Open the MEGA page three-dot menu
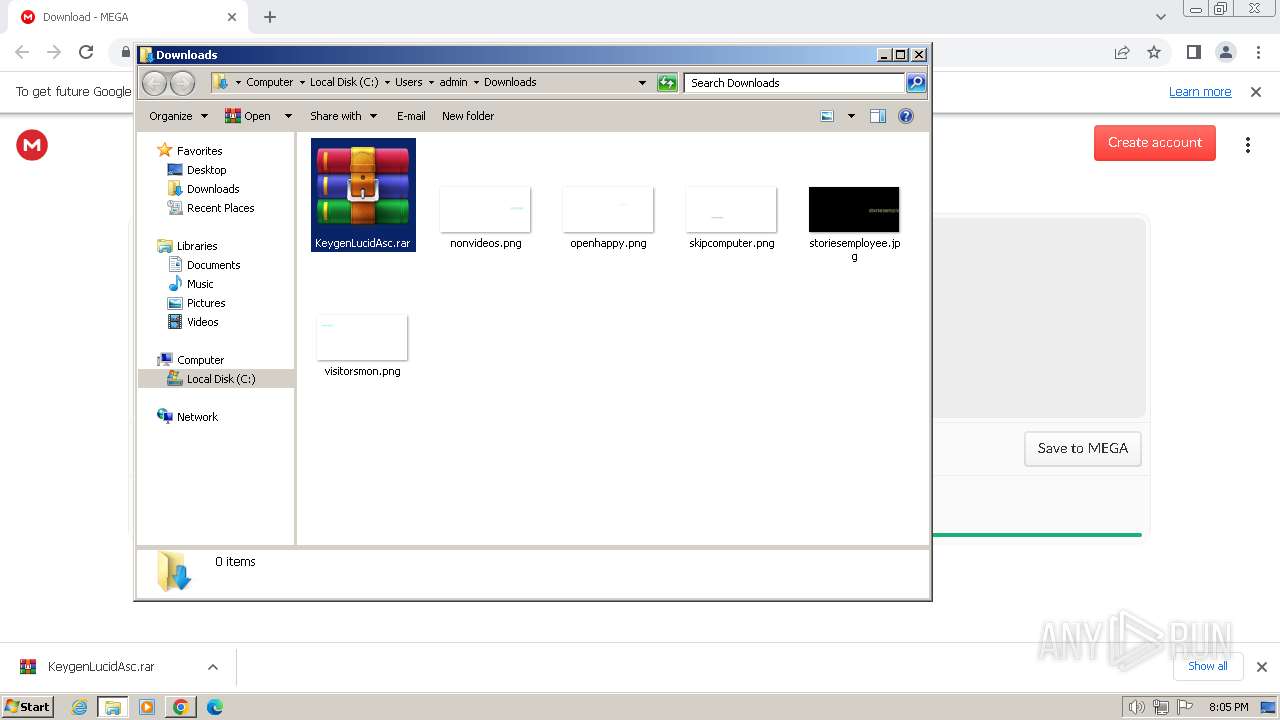The width and height of the screenshot is (1280, 720). (x=1248, y=146)
